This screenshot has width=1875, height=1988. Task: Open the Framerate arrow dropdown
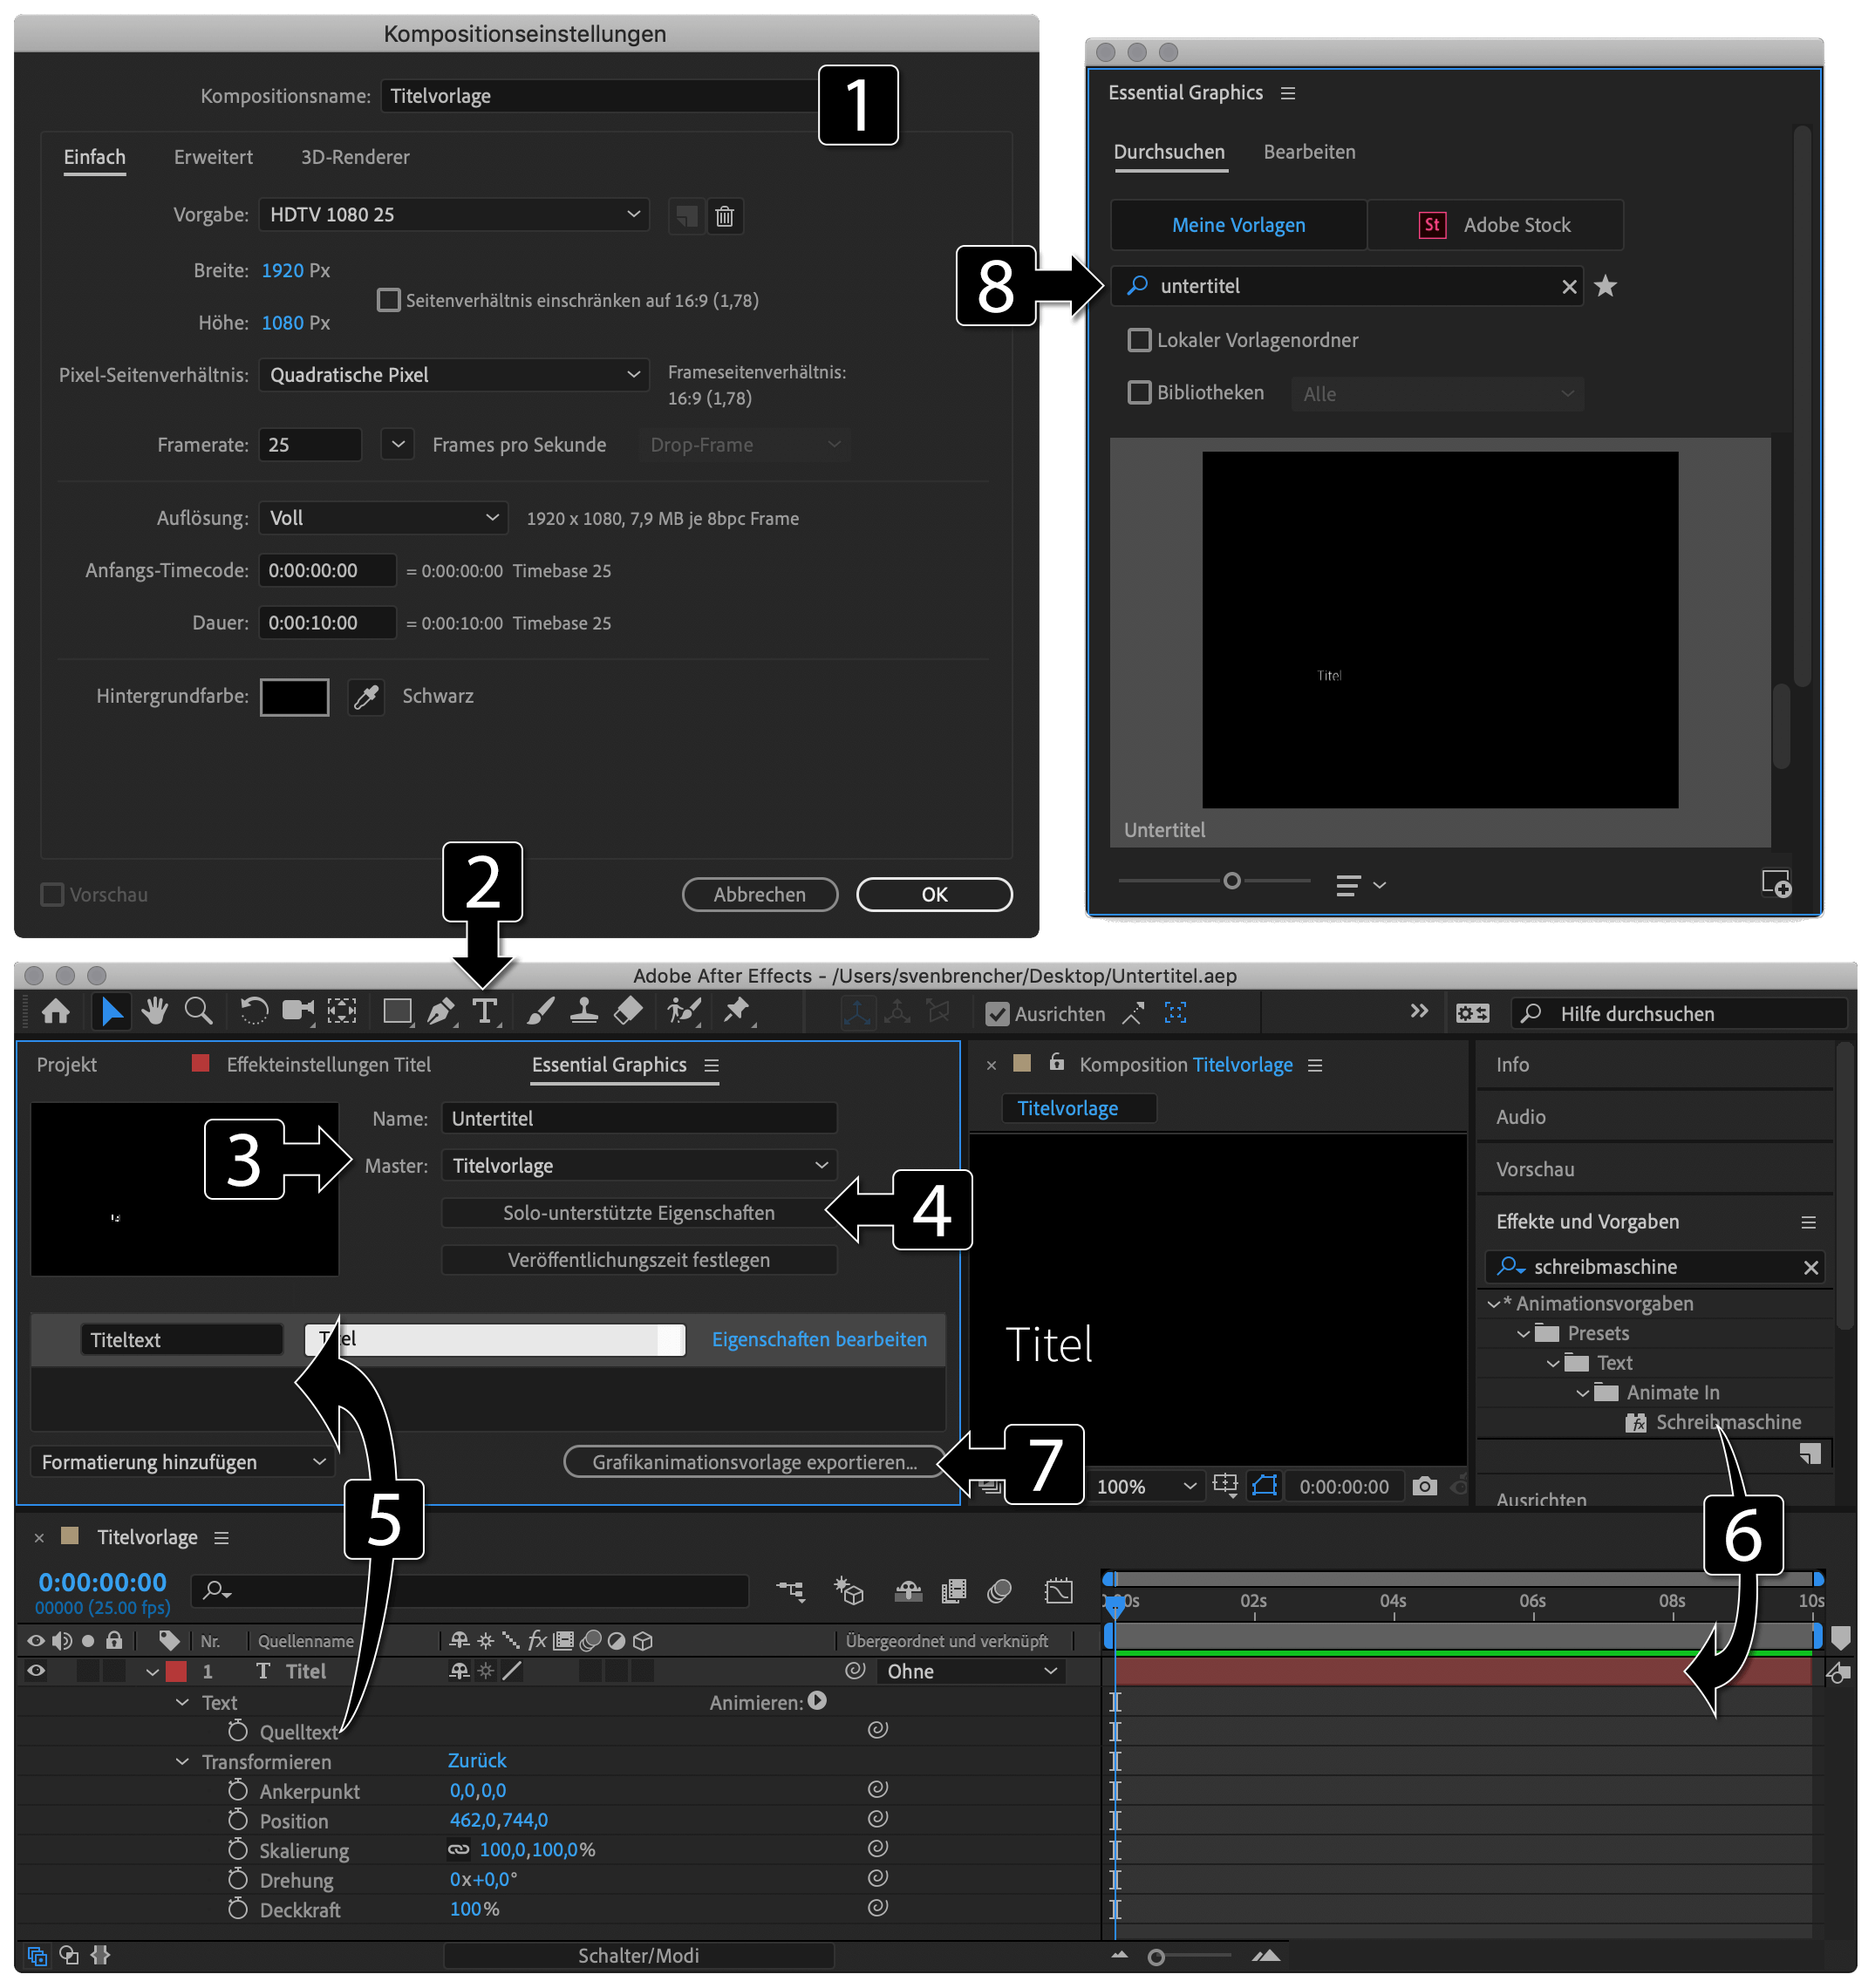click(x=398, y=445)
